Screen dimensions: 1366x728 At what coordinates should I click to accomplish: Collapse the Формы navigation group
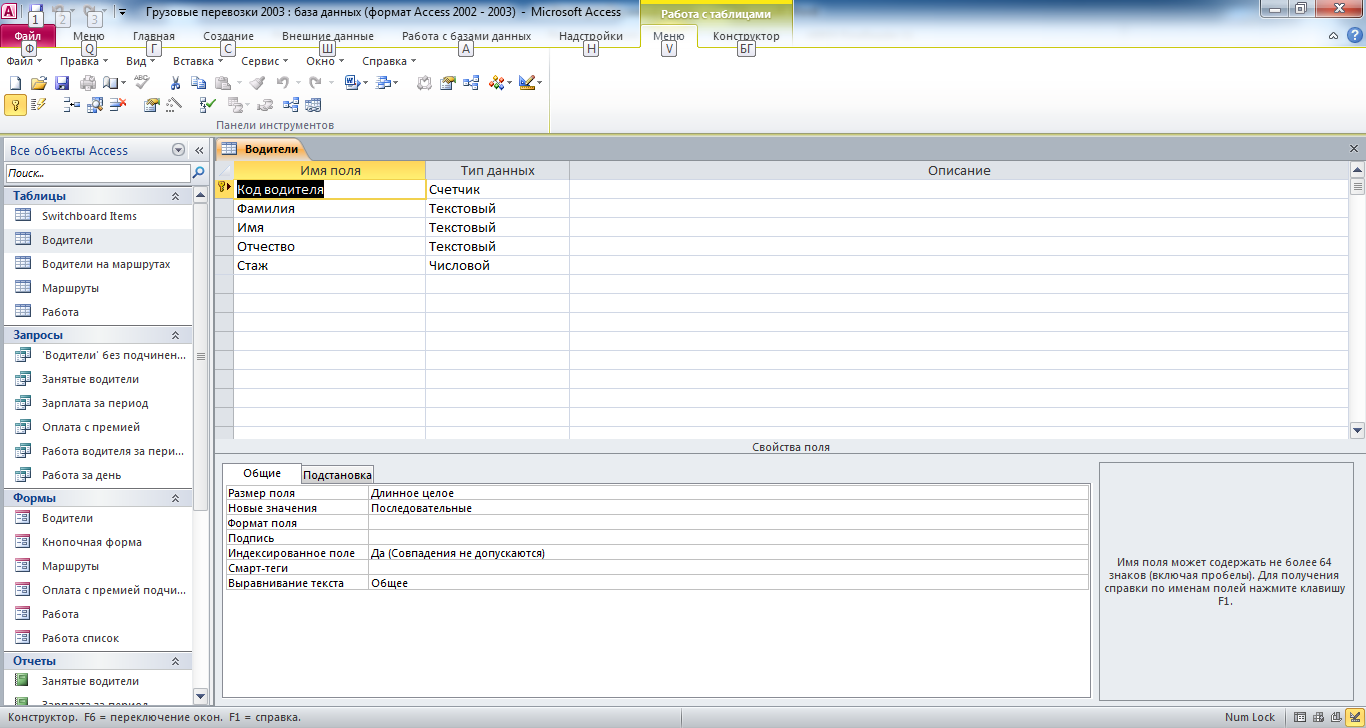tap(175, 498)
